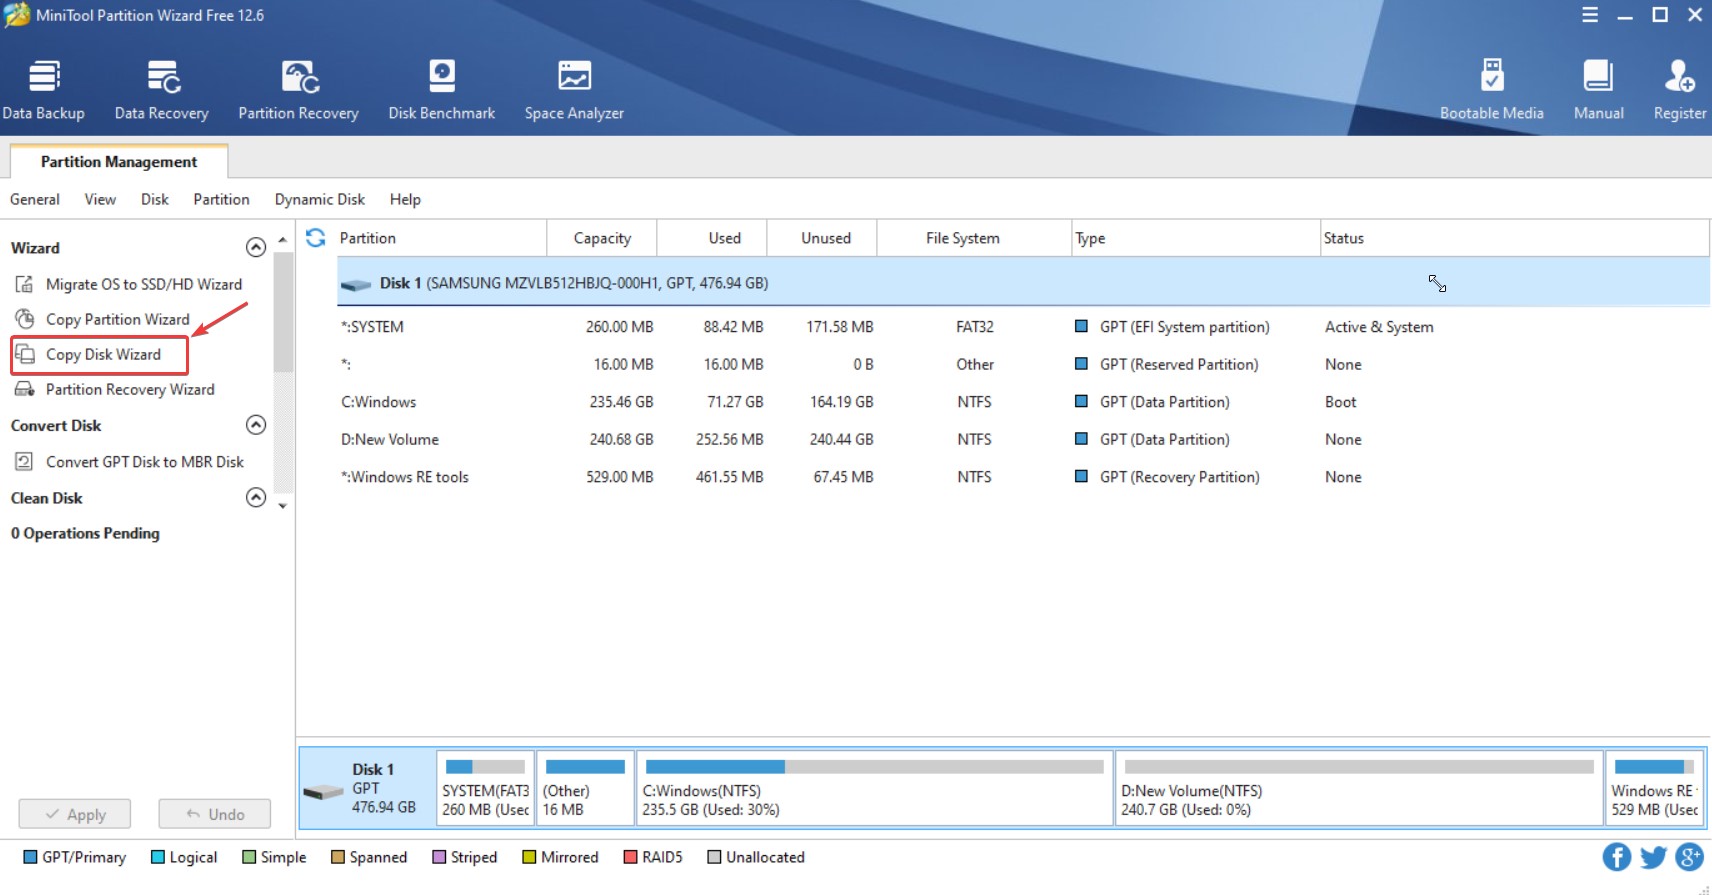The height and width of the screenshot is (895, 1712).
Task: Click the MiniTool app logo in the title bar
Action: coord(17,15)
